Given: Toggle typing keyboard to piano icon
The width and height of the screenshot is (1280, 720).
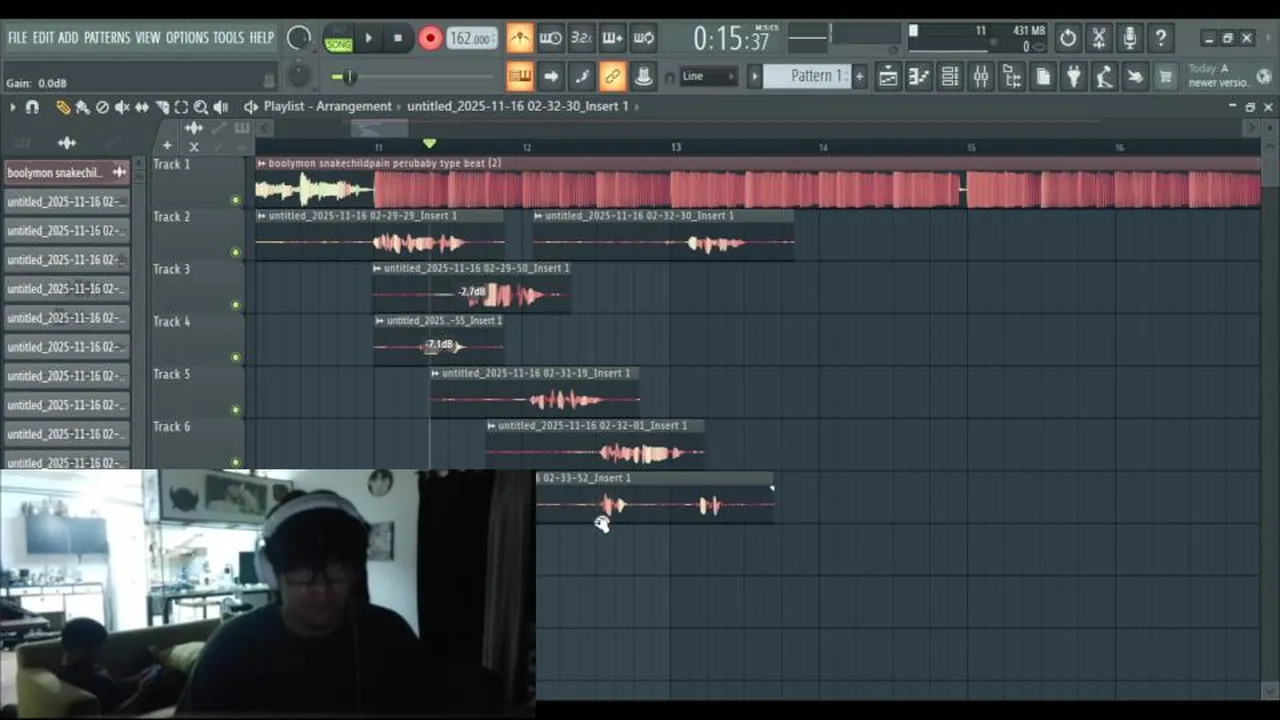Looking at the screenshot, I should [519, 76].
